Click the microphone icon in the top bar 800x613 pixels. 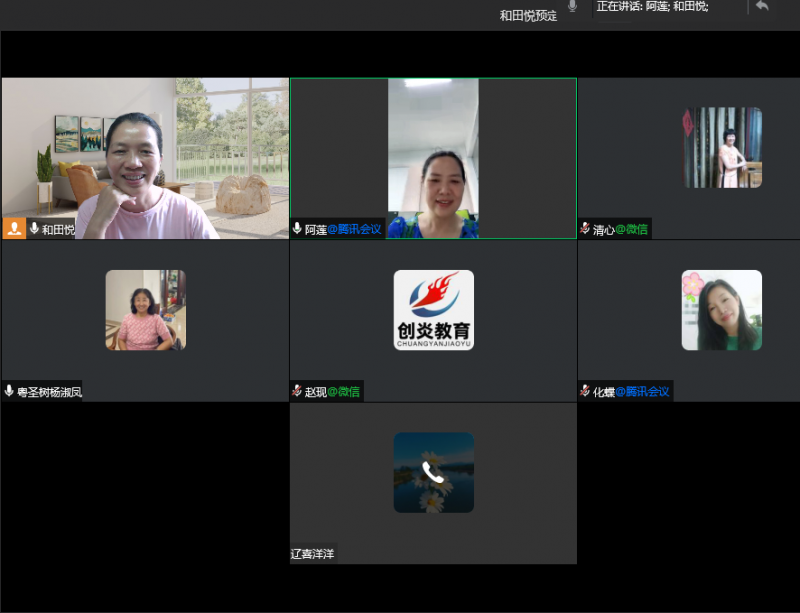[573, 7]
